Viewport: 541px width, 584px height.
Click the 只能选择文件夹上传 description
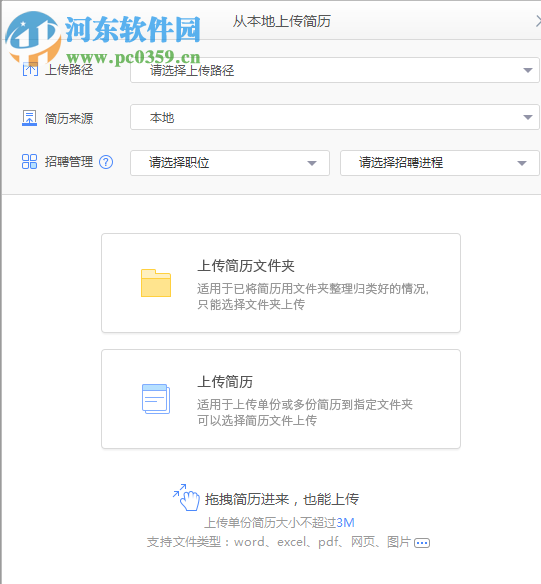click(x=251, y=305)
